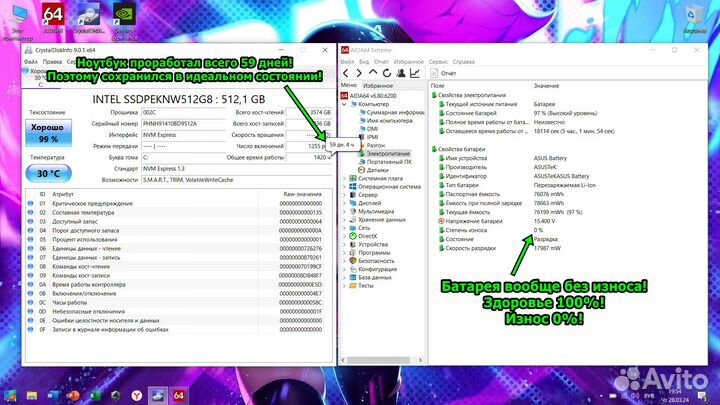
Task: Switch to the Меню tab in AIDA64
Action: [349, 85]
